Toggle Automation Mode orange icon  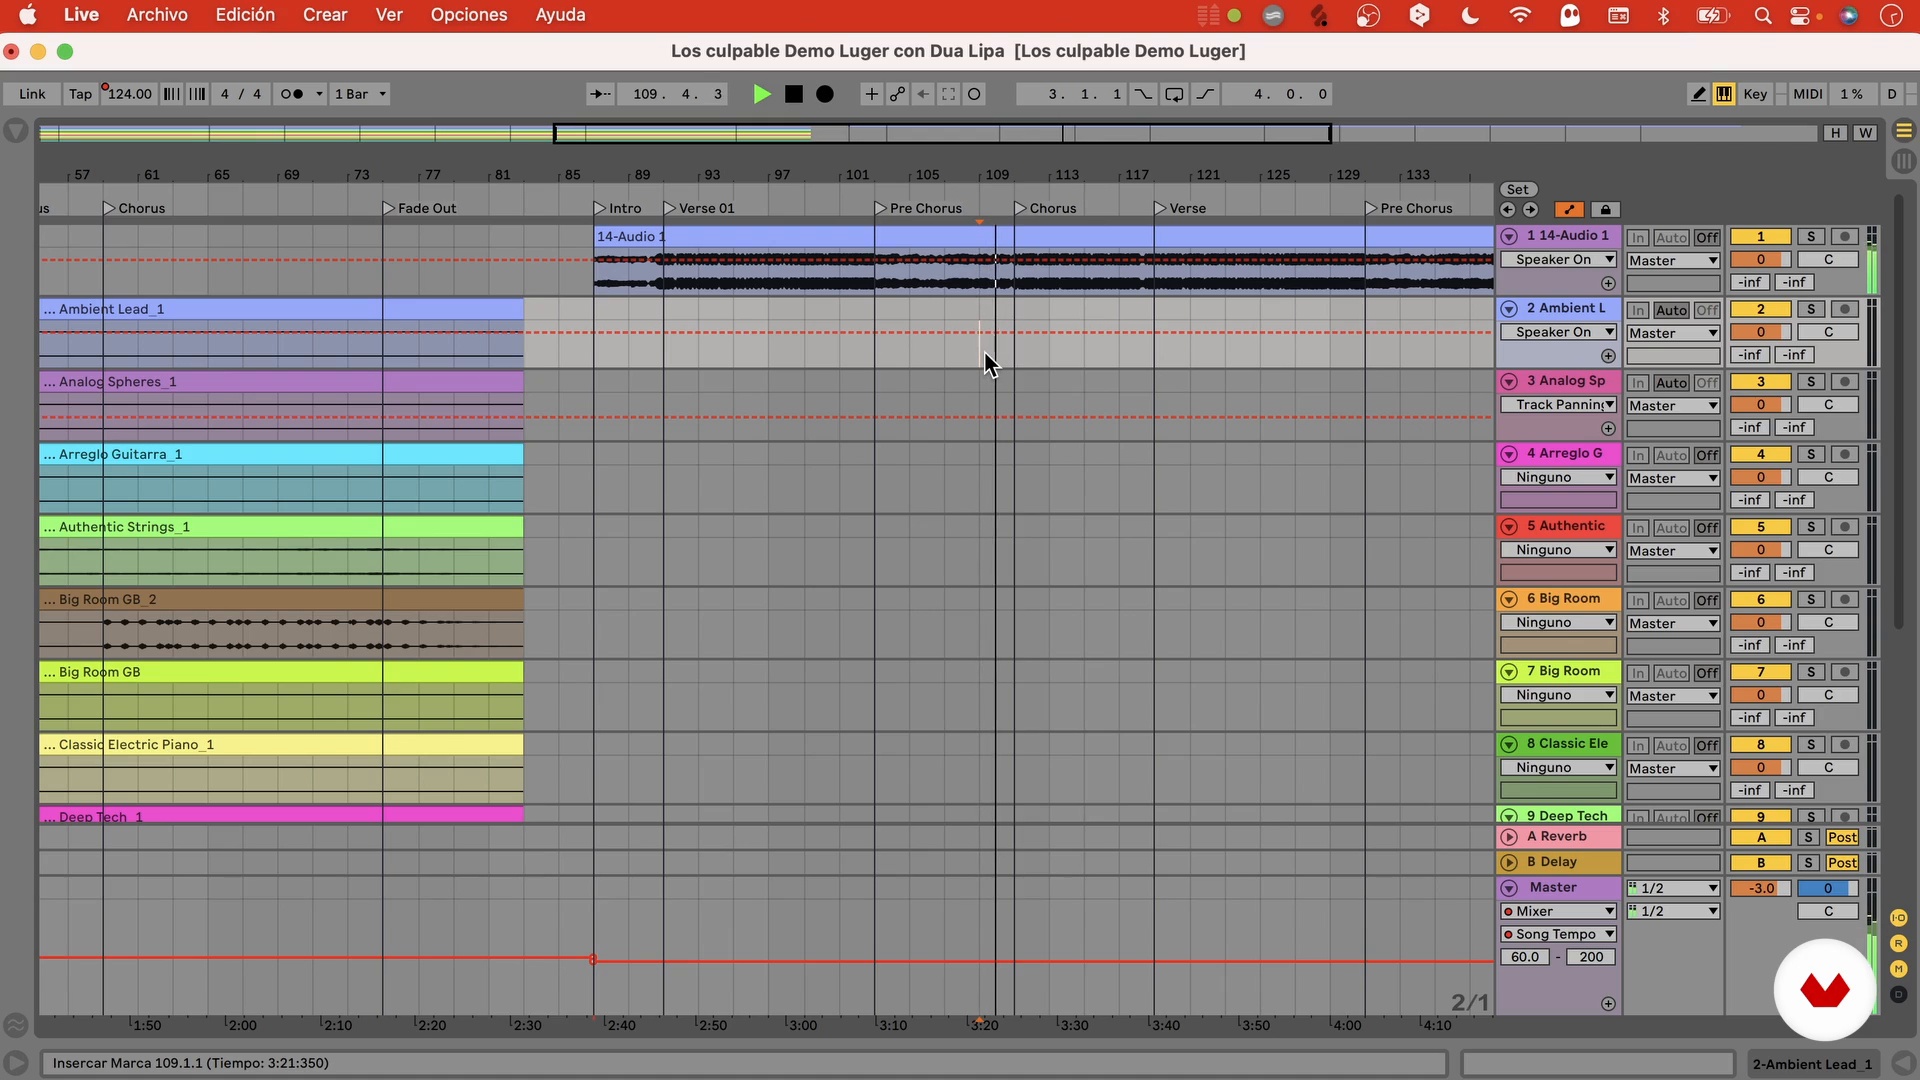click(x=1569, y=210)
